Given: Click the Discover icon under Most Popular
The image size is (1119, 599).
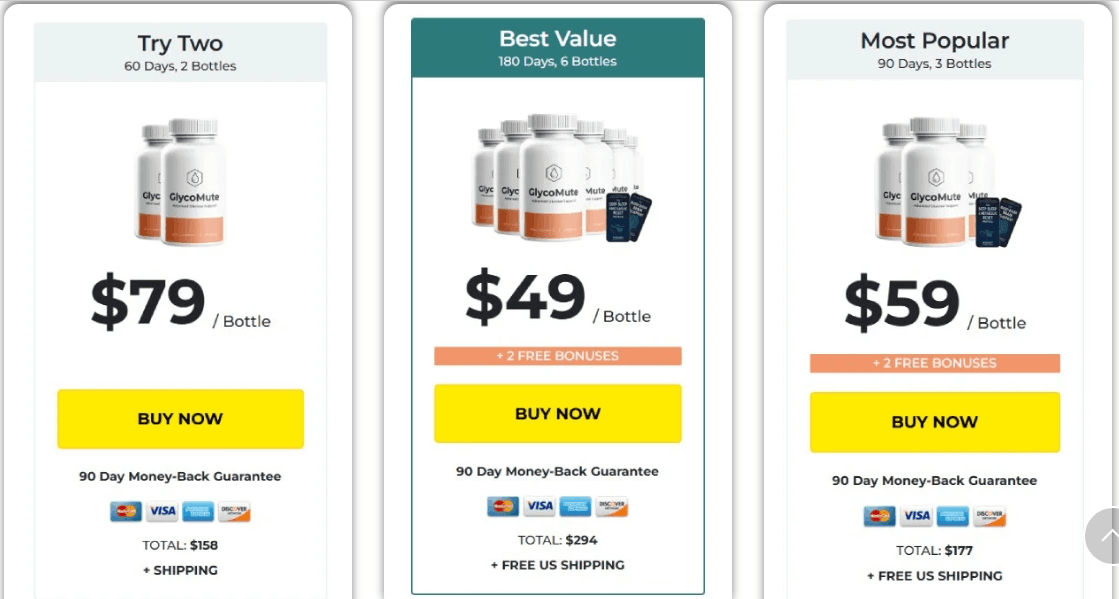Looking at the screenshot, I should tap(988, 517).
